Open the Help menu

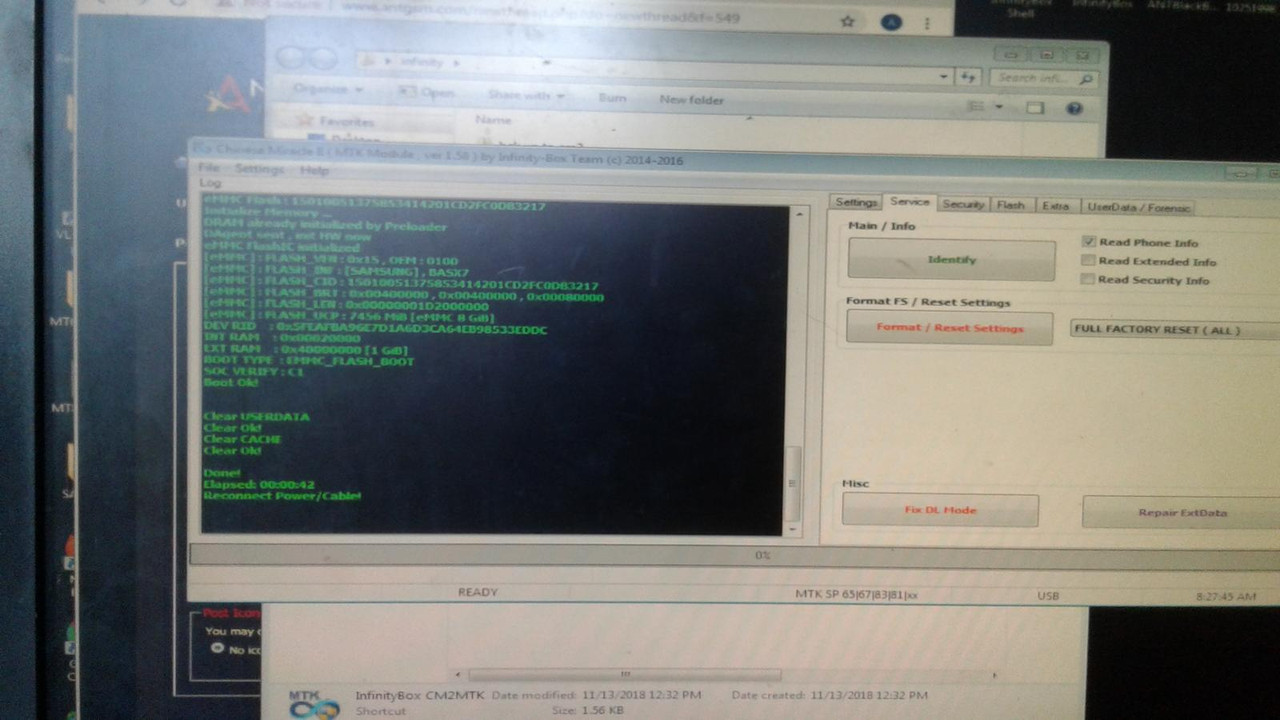[314, 170]
